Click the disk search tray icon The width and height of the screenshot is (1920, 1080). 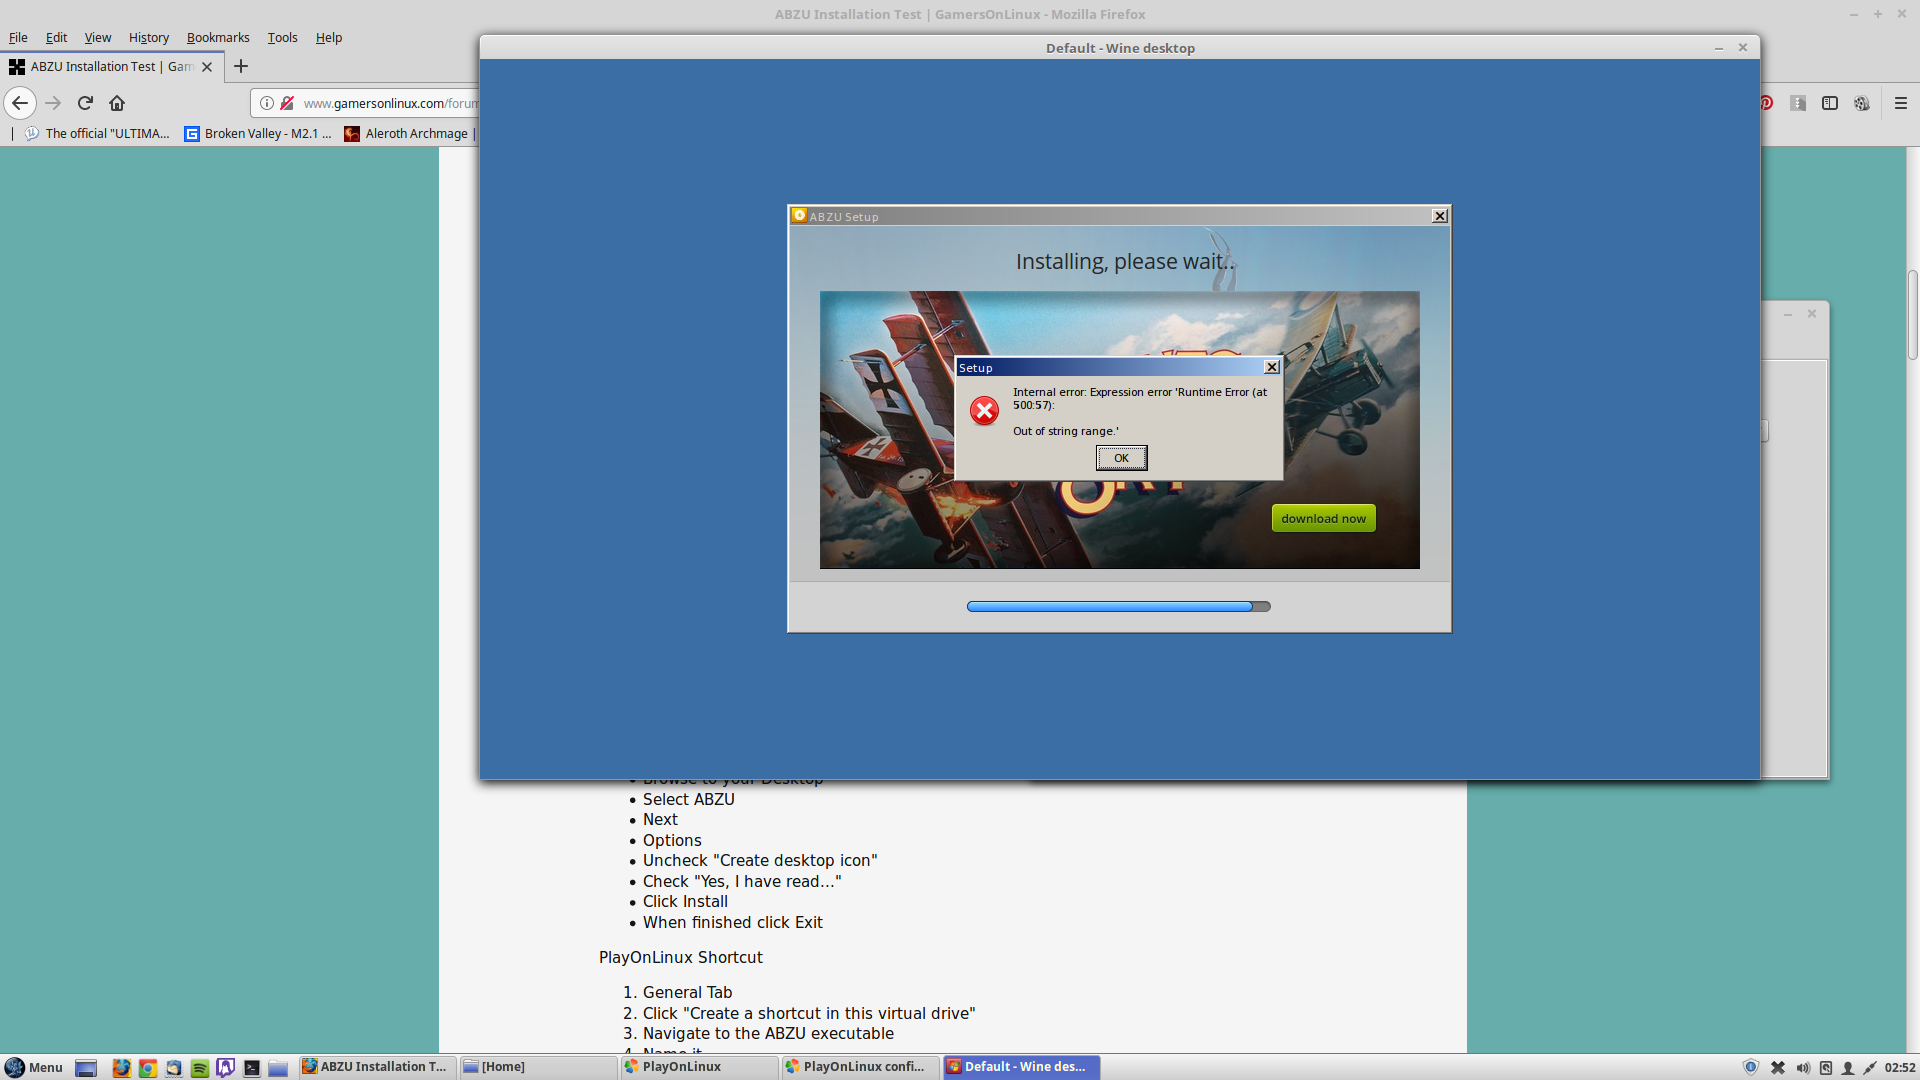[x=1825, y=1067]
